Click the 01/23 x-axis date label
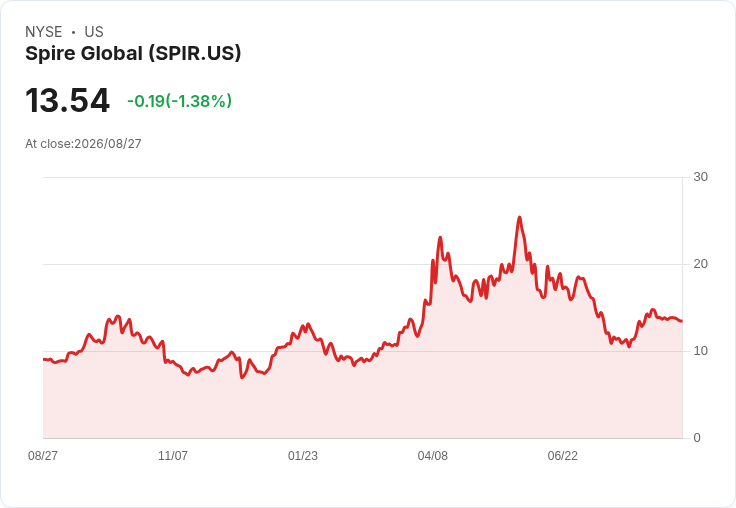Screen dimensions: 736x508 [x=303, y=455]
